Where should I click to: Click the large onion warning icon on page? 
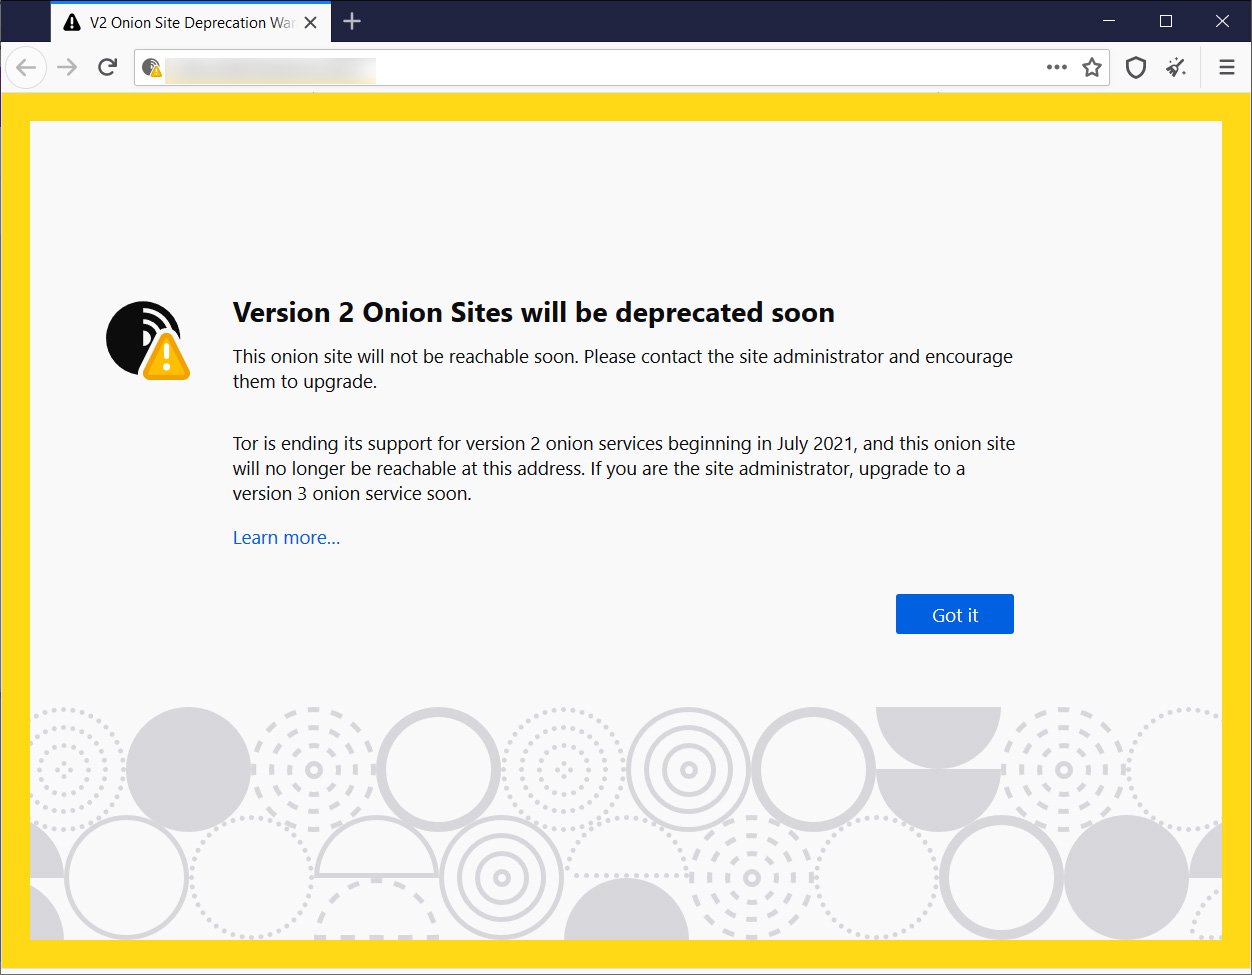[x=147, y=340]
